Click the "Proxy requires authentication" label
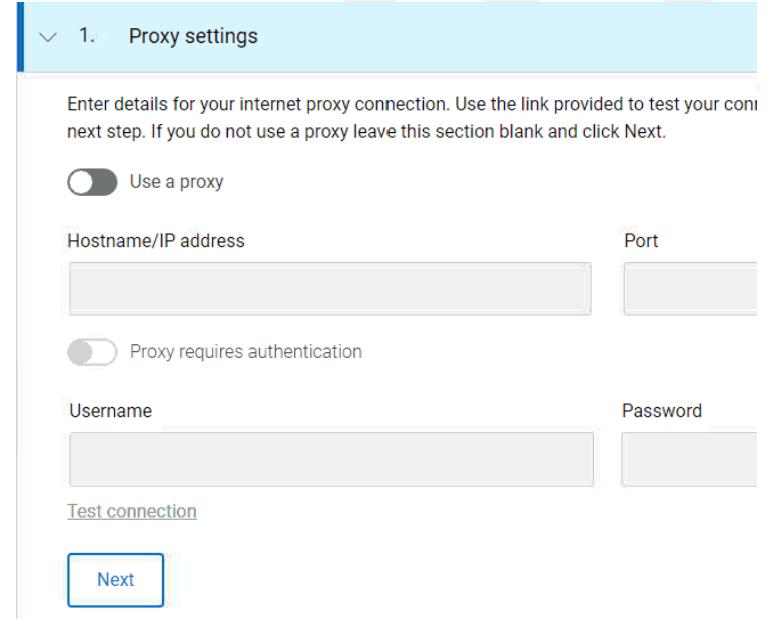Viewport: 782px width, 620px height. click(x=245, y=352)
